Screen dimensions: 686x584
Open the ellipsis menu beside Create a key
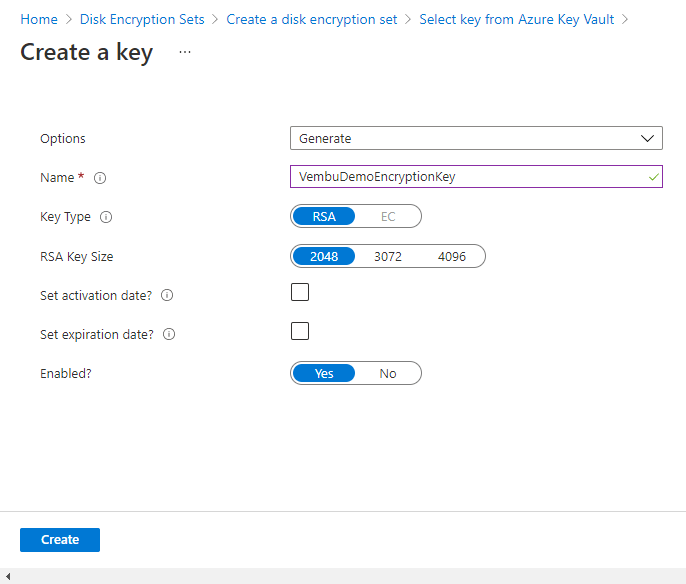(185, 52)
